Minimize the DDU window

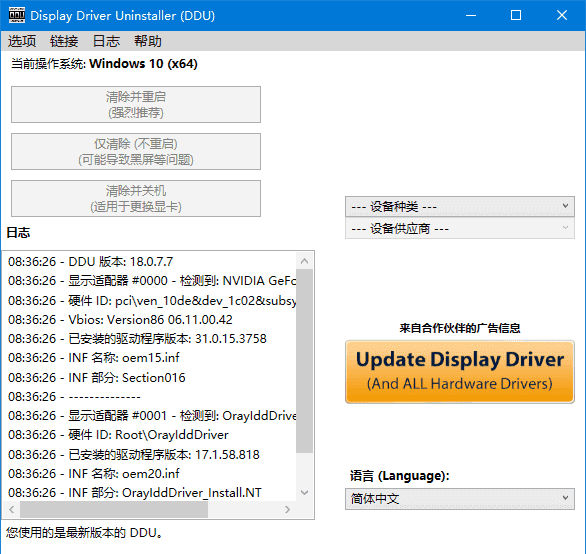click(471, 15)
